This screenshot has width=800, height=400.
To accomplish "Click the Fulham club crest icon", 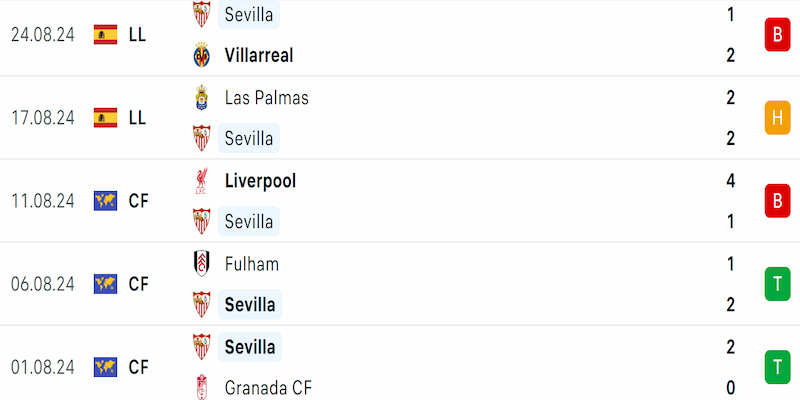I will click(x=202, y=264).
